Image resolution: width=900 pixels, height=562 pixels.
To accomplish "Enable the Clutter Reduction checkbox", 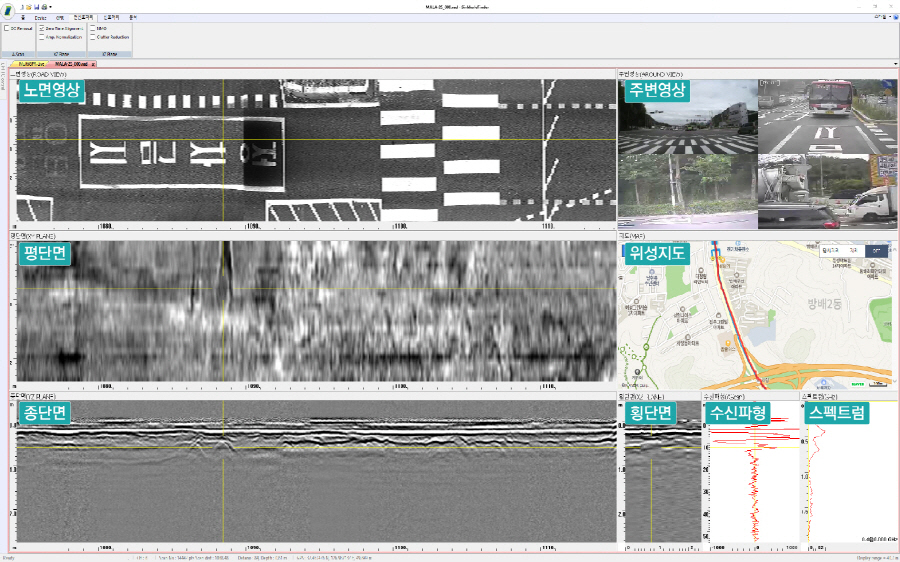I will 92,37.
